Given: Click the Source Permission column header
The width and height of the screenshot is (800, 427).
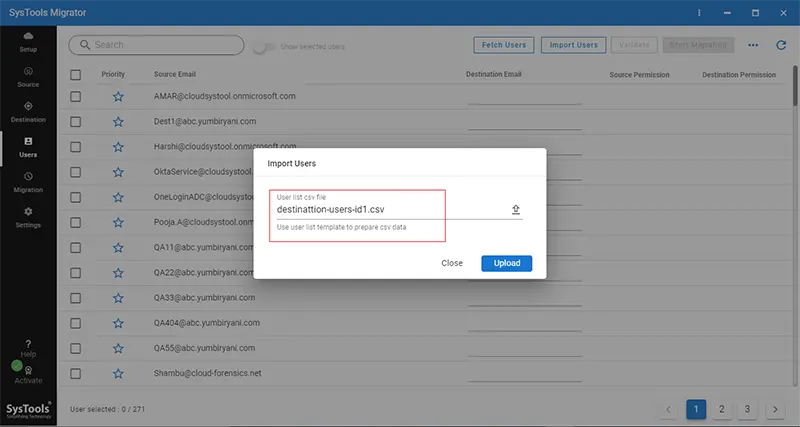Looking at the screenshot, I should click(639, 74).
